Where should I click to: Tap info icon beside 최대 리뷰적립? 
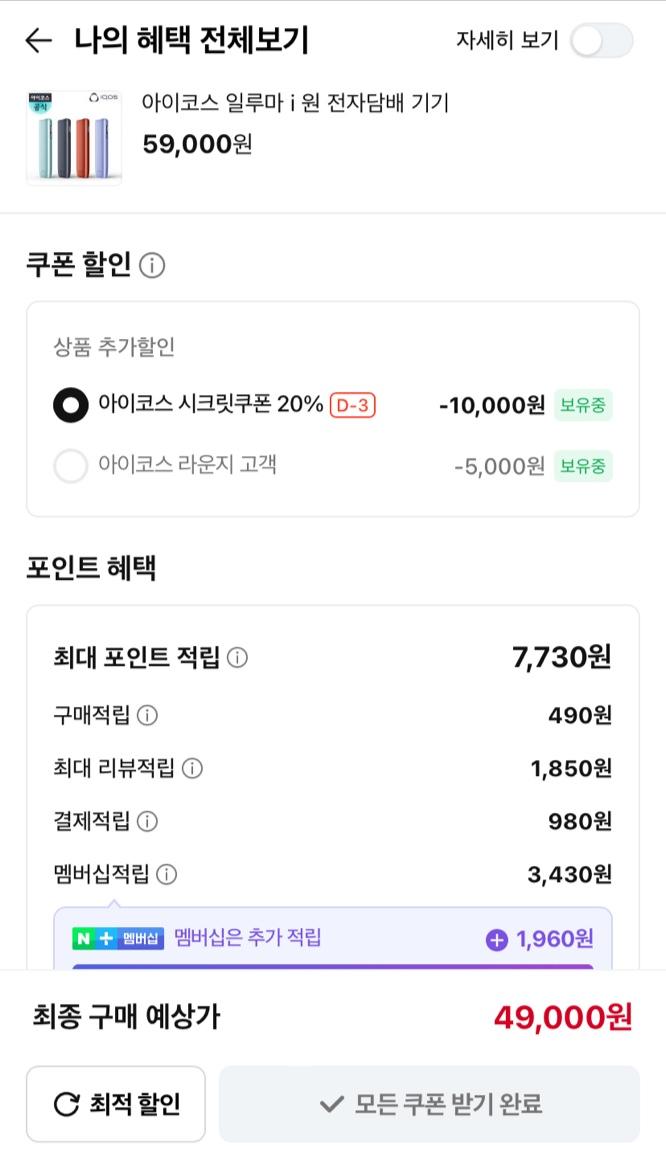(x=192, y=768)
